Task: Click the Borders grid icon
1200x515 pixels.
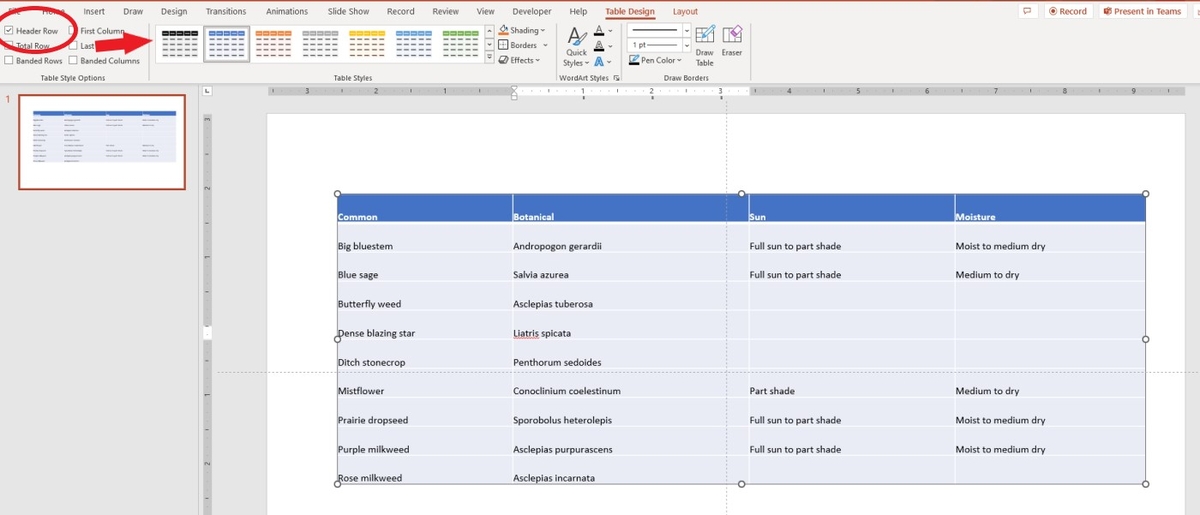Action: click(x=503, y=45)
